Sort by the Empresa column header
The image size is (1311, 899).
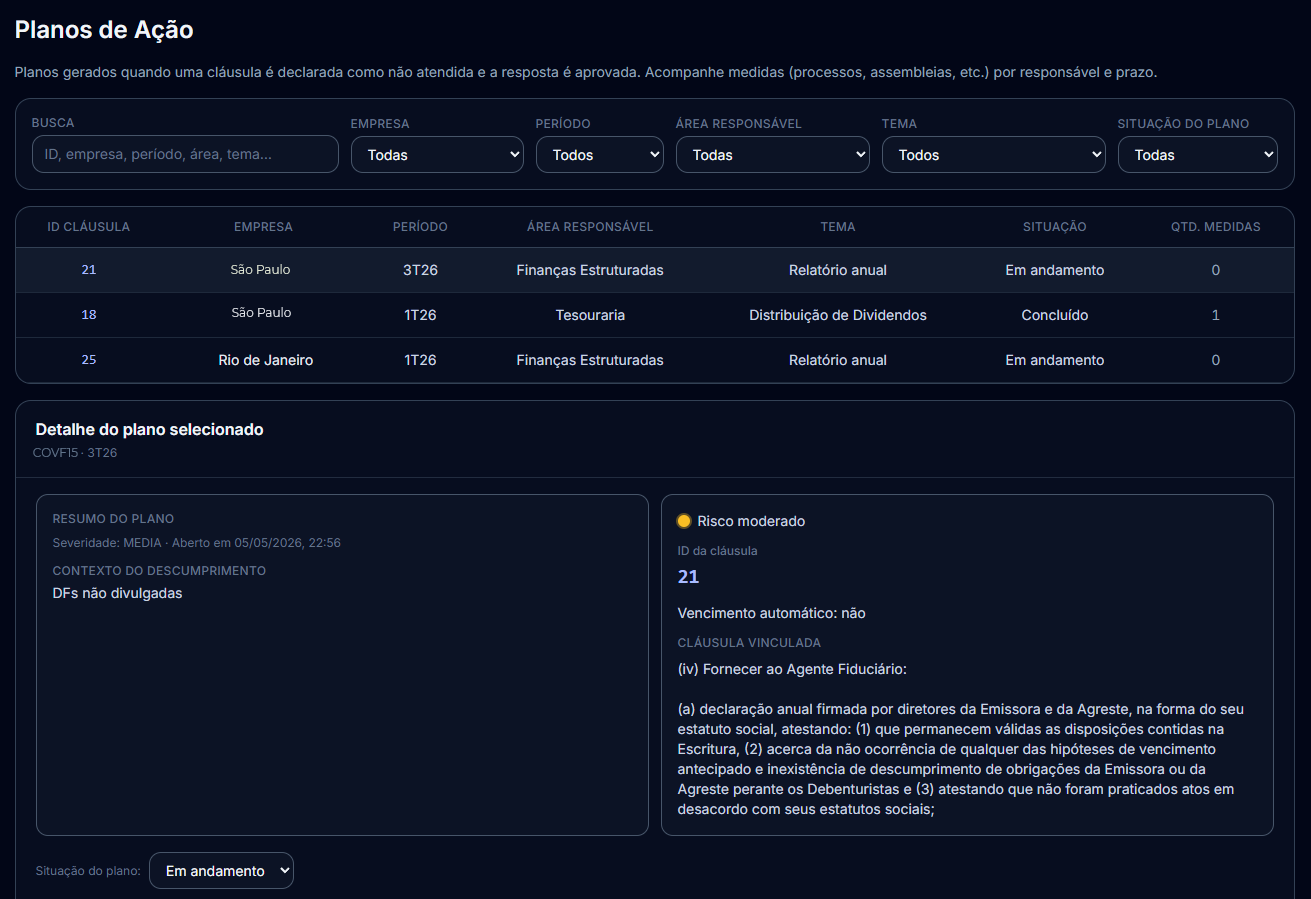click(263, 227)
